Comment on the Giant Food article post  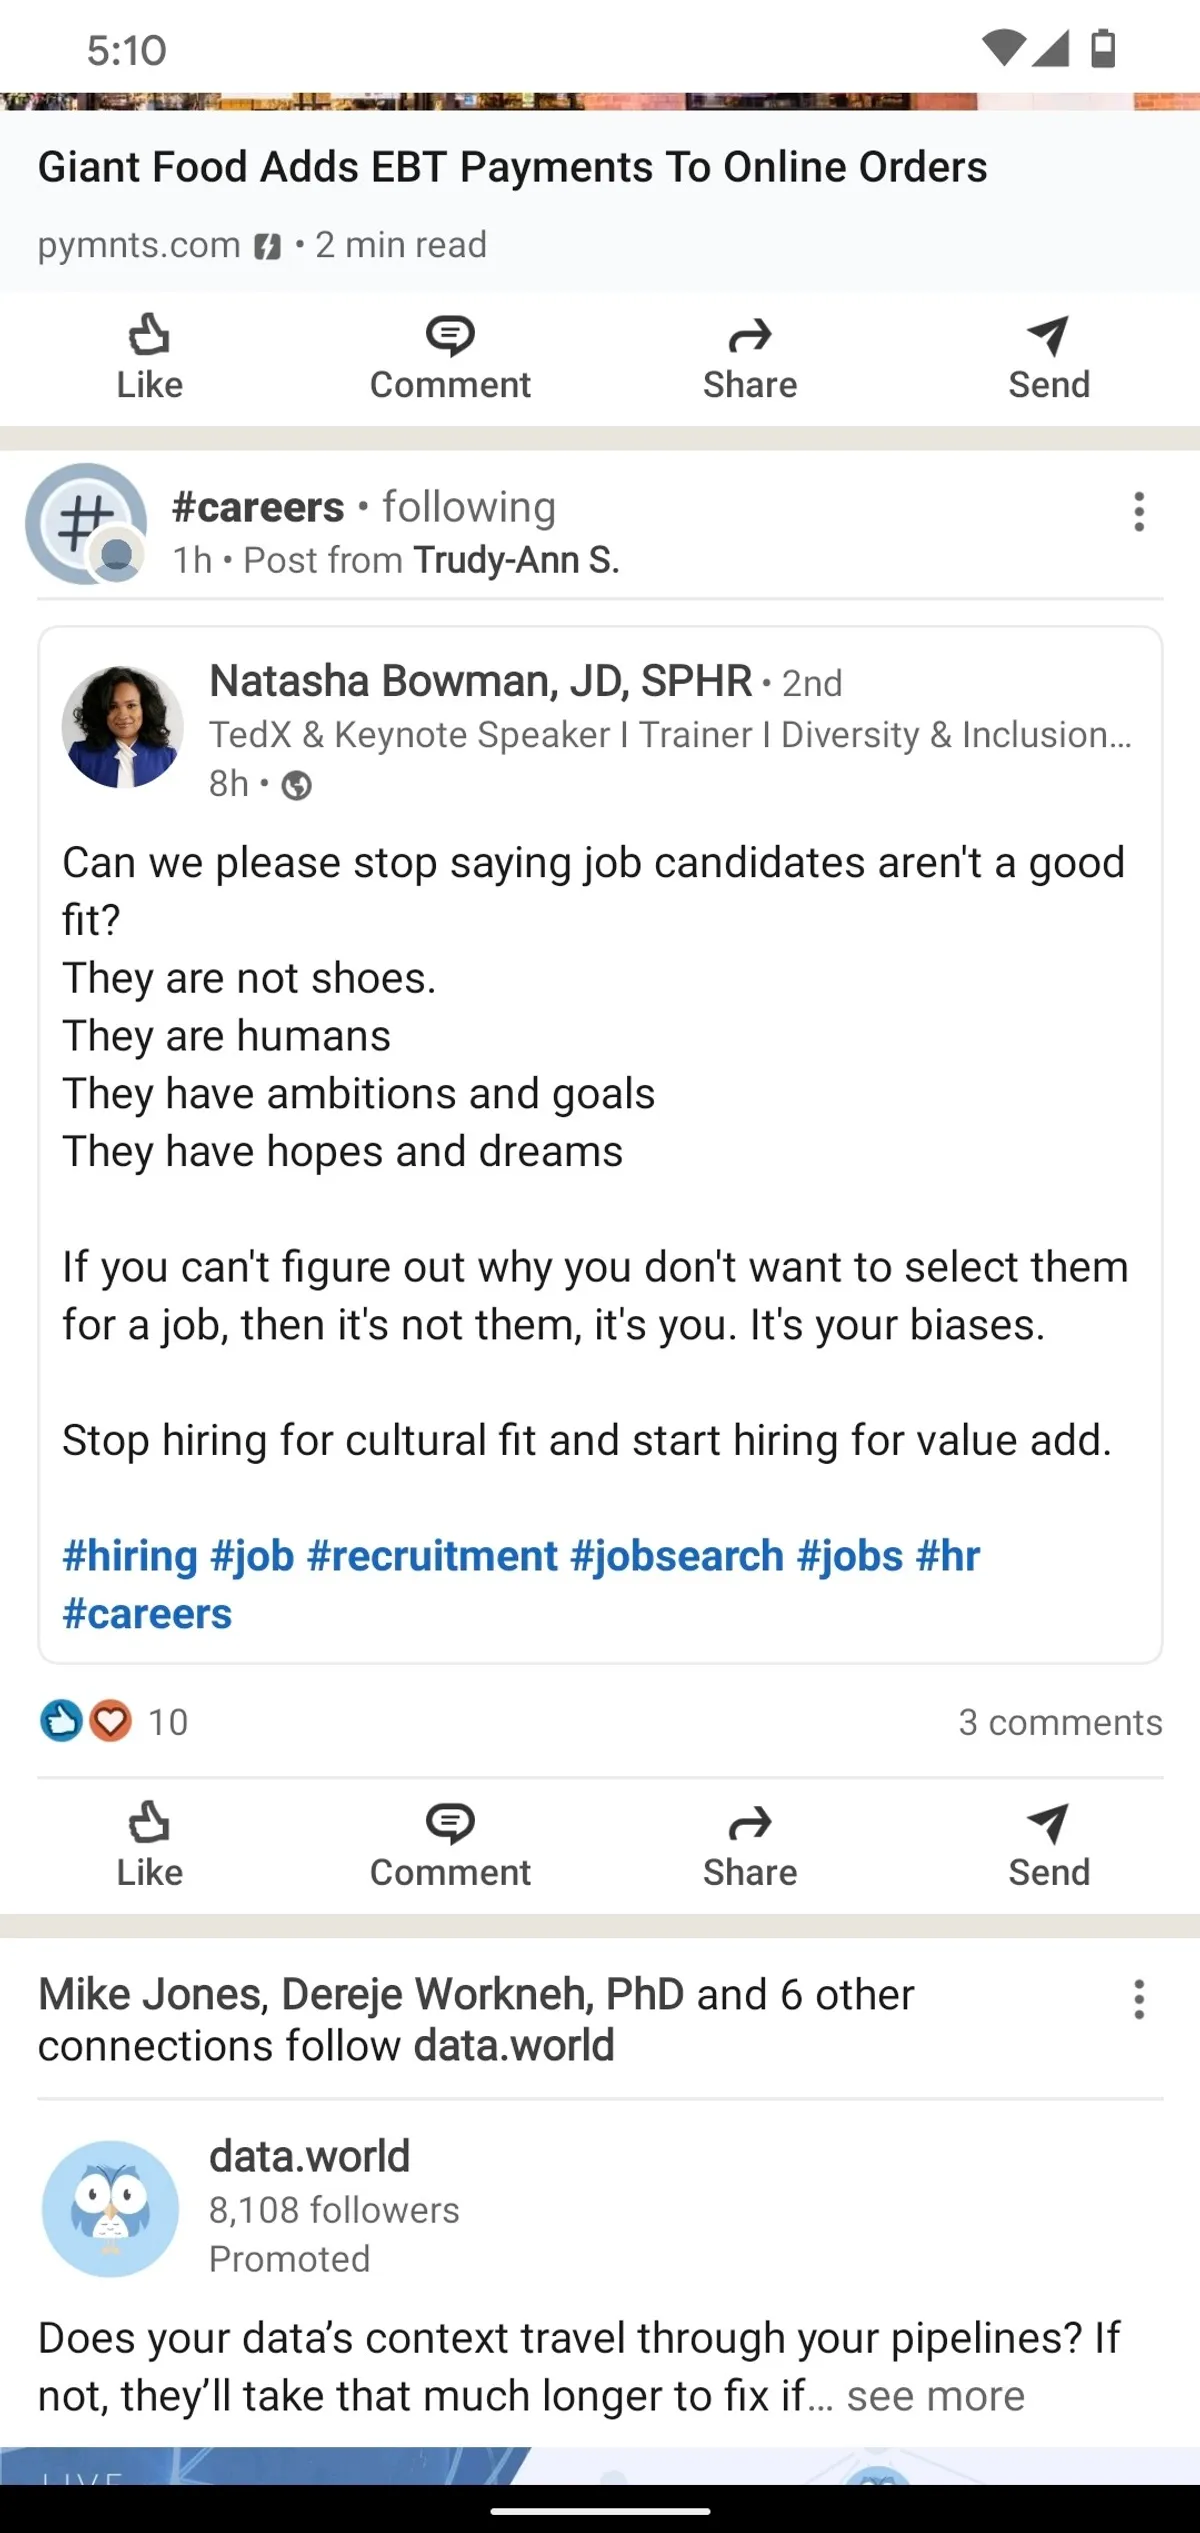[x=450, y=358]
